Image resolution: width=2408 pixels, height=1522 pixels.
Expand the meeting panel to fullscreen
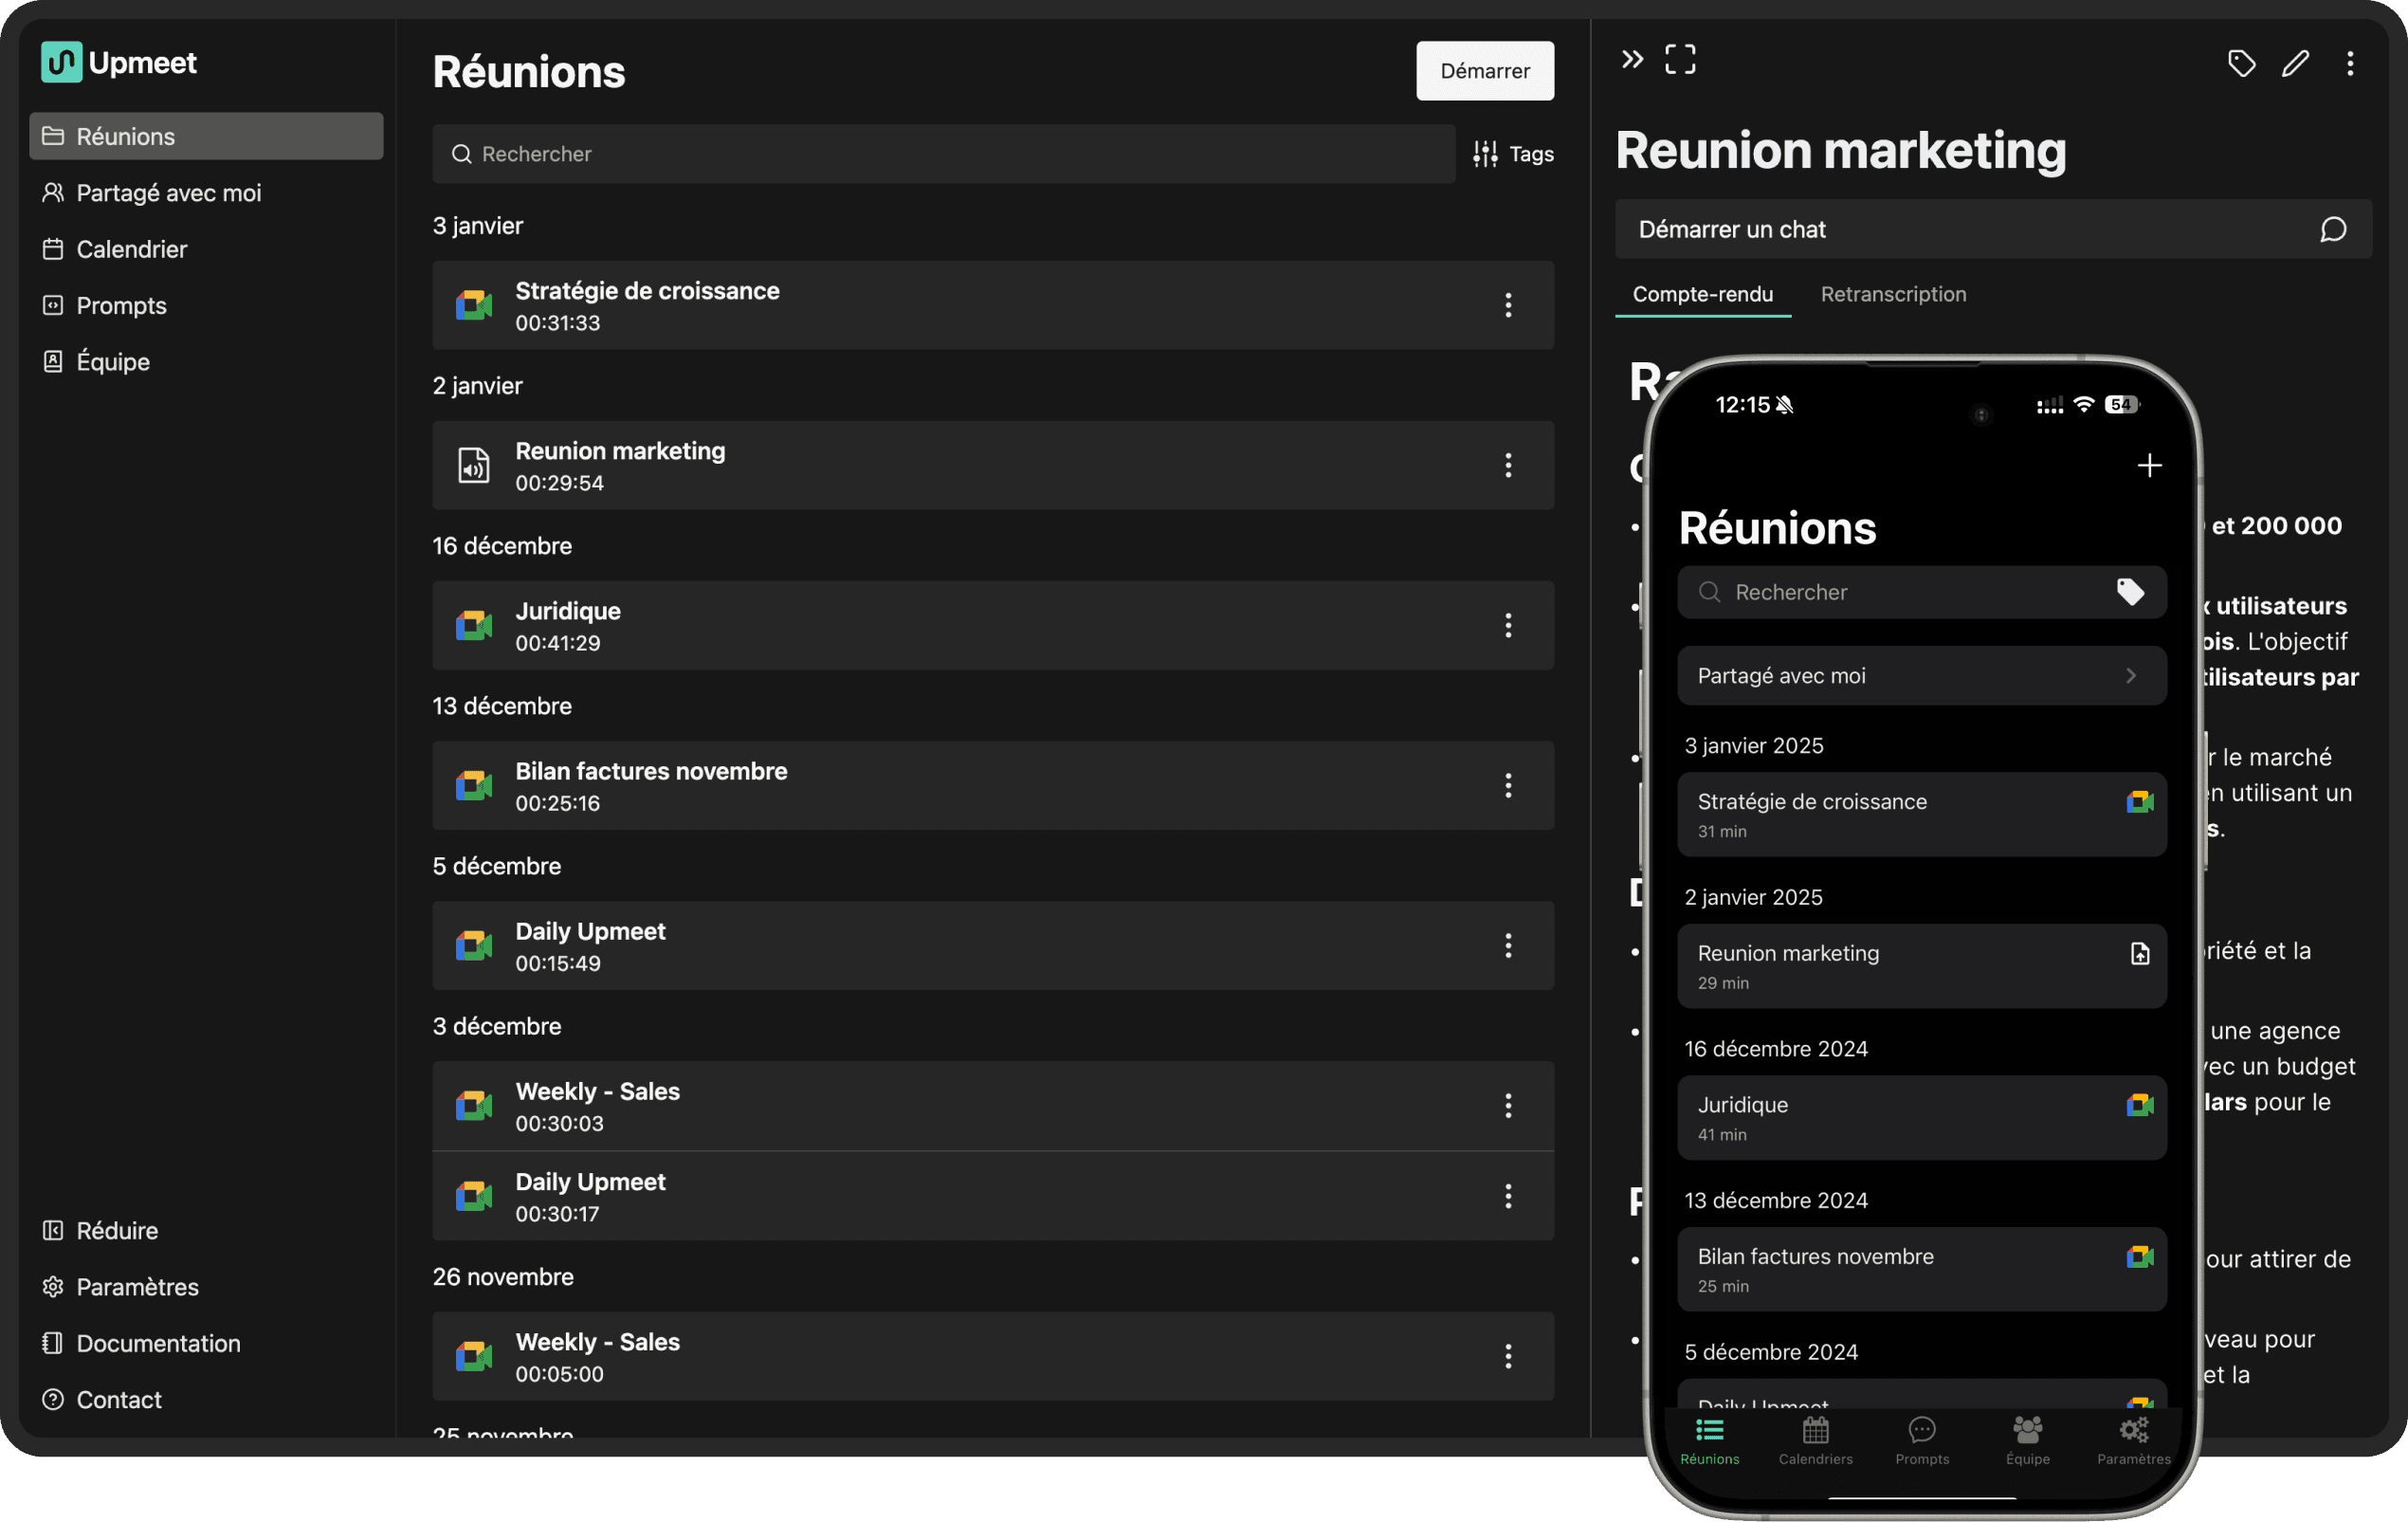tap(1680, 58)
